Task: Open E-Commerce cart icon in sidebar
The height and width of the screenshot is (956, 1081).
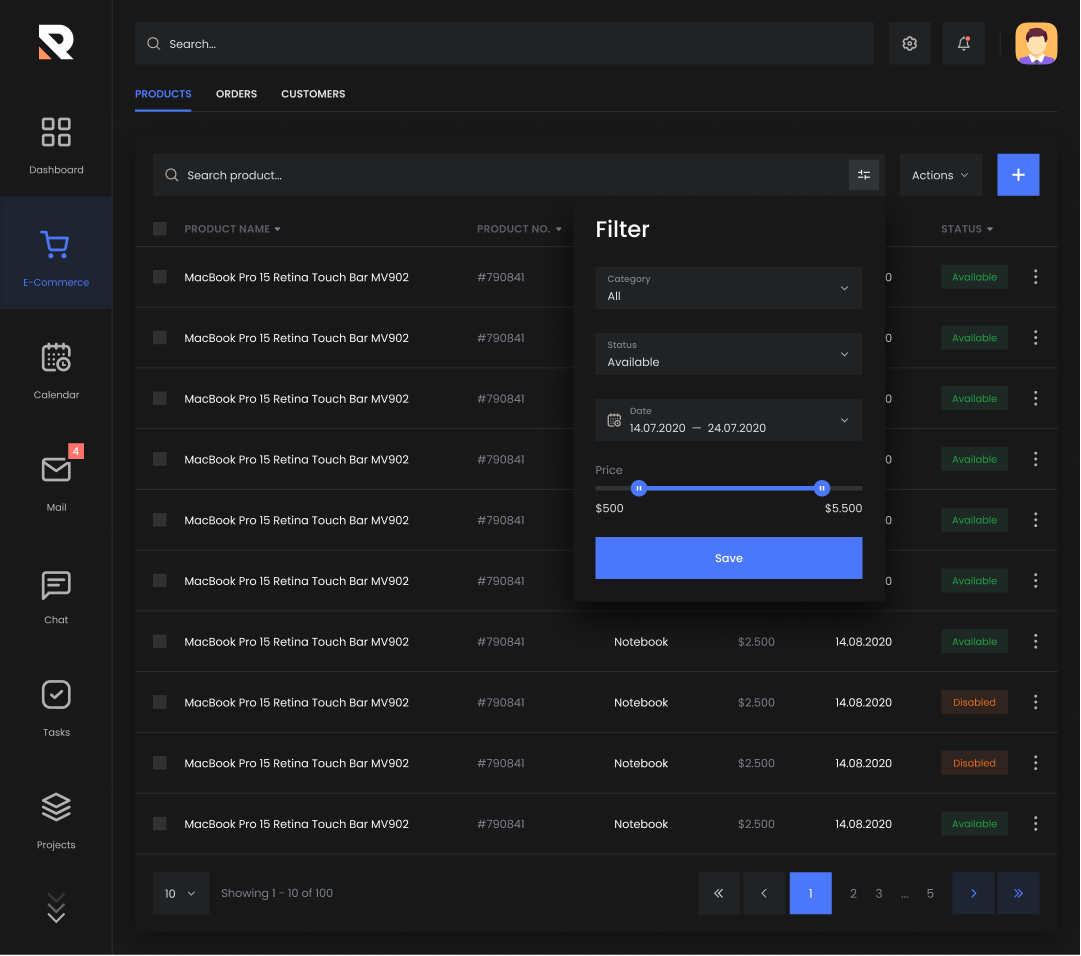Action: point(55,245)
